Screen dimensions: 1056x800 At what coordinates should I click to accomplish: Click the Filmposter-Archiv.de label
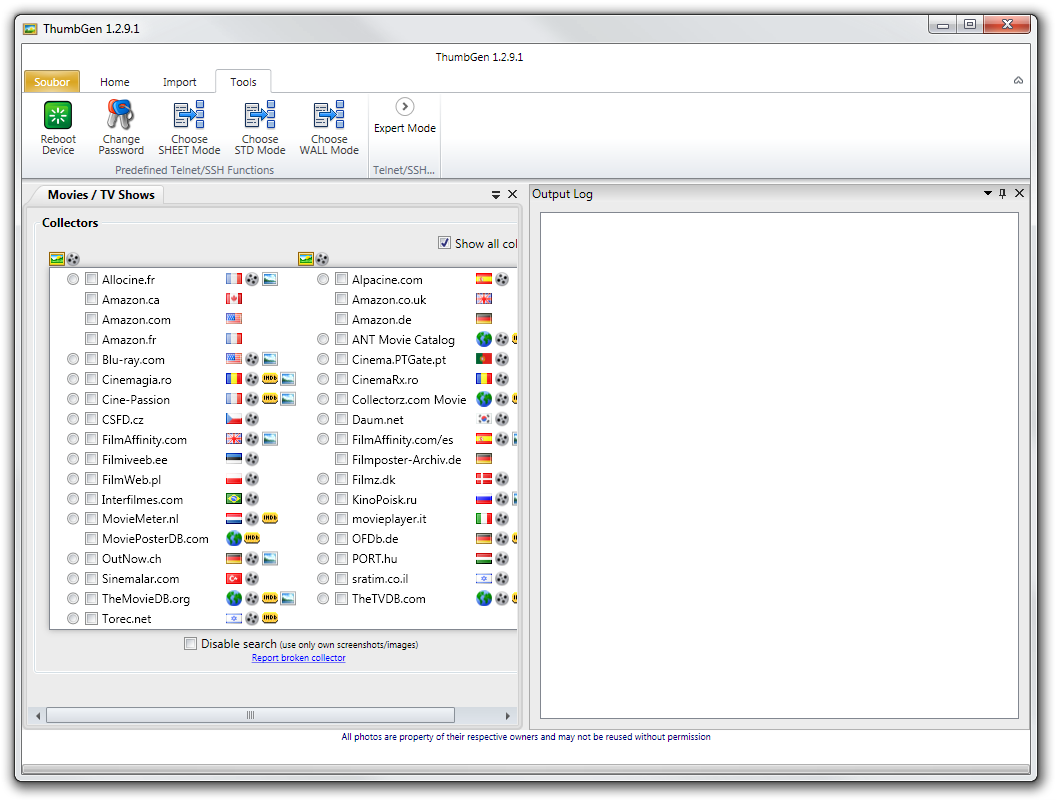406,459
